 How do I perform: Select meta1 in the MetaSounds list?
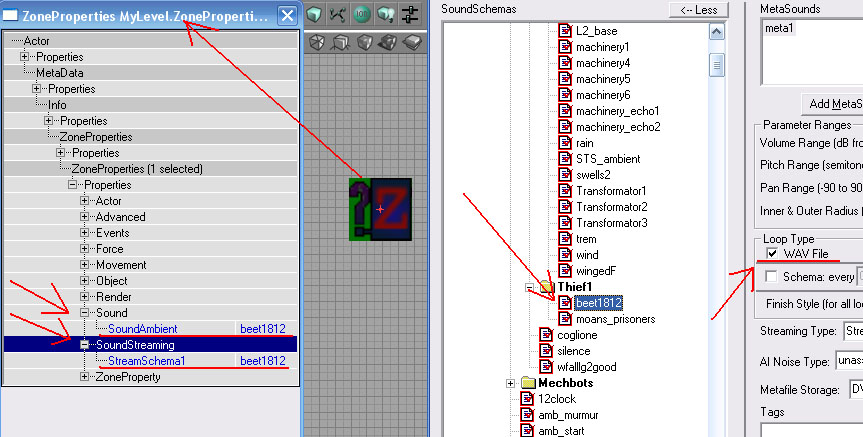(778, 28)
